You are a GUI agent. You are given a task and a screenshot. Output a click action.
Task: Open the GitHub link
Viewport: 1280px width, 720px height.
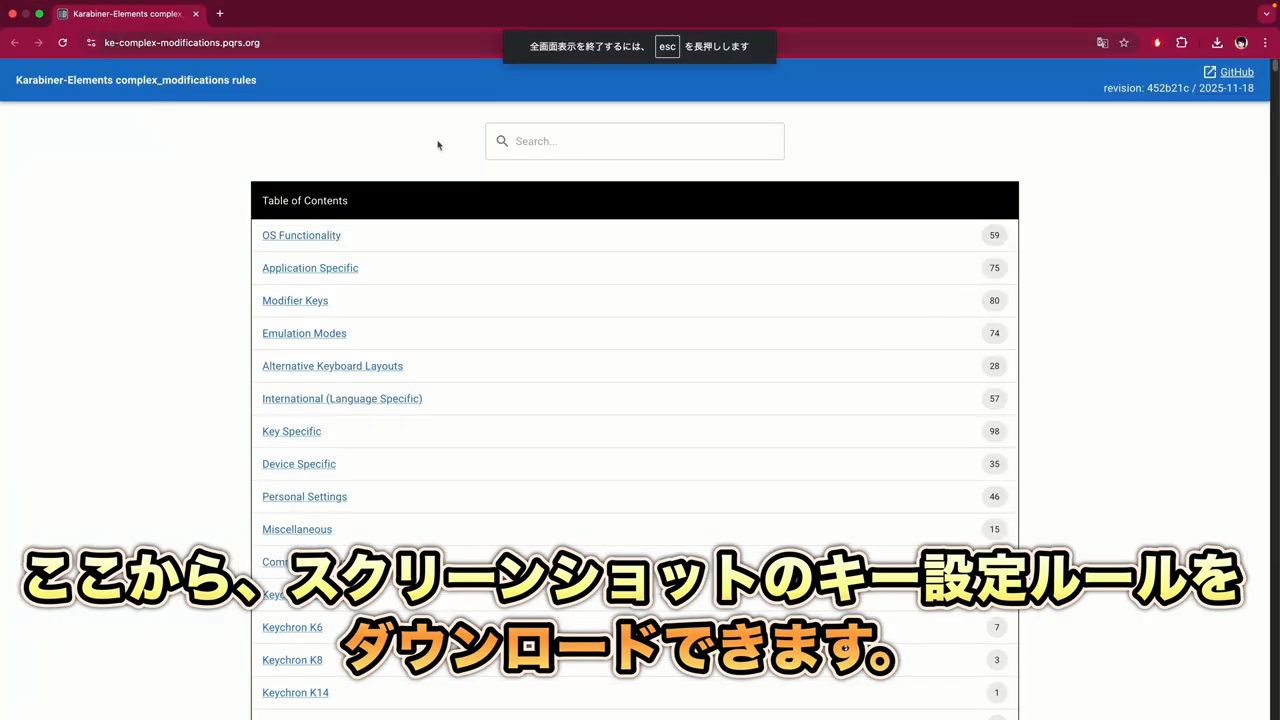click(x=1236, y=72)
